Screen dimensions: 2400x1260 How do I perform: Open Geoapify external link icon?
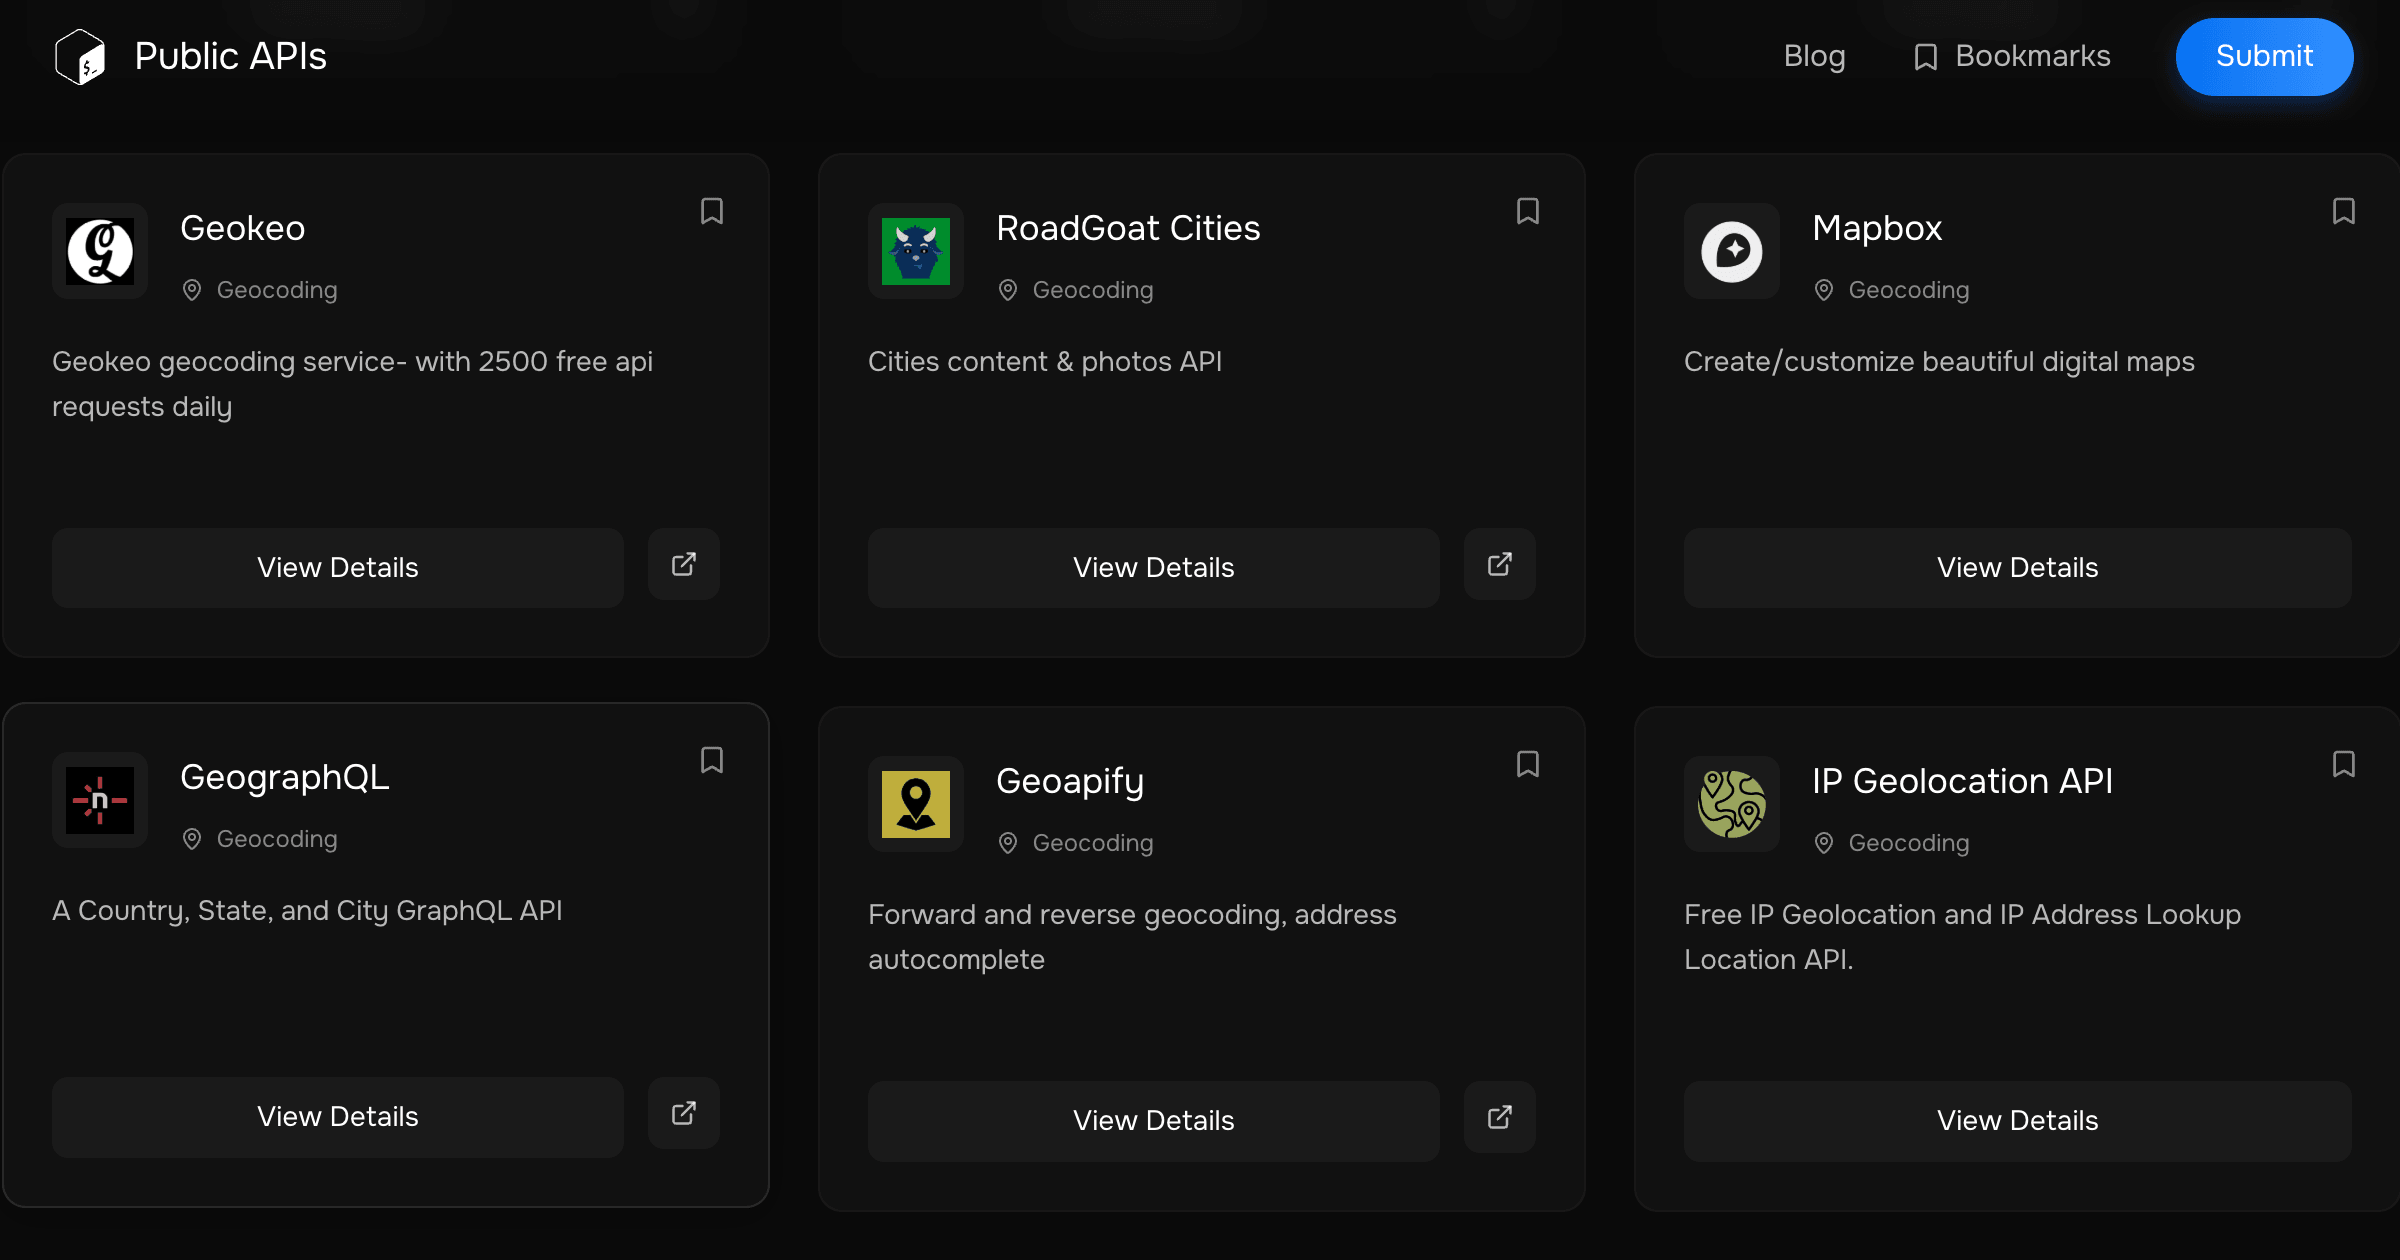tap(1499, 1118)
